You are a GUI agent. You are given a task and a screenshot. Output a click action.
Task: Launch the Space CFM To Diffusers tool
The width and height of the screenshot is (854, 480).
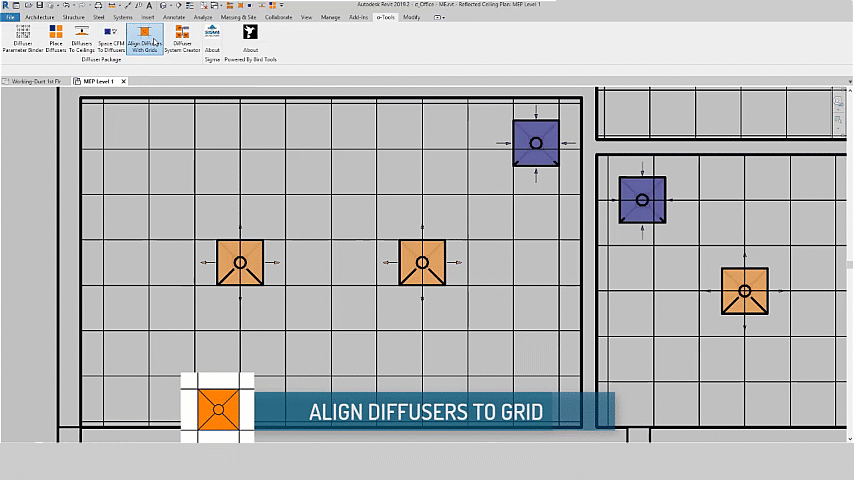[111, 39]
